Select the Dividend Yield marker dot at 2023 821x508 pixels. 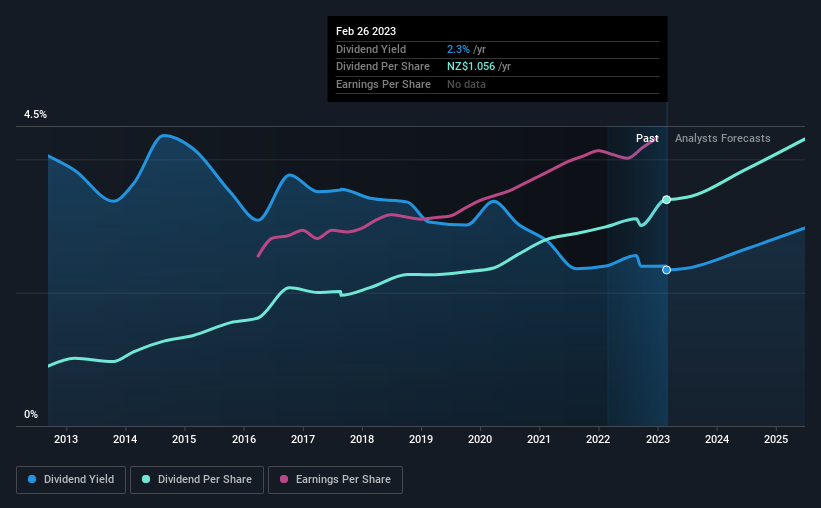[667, 270]
